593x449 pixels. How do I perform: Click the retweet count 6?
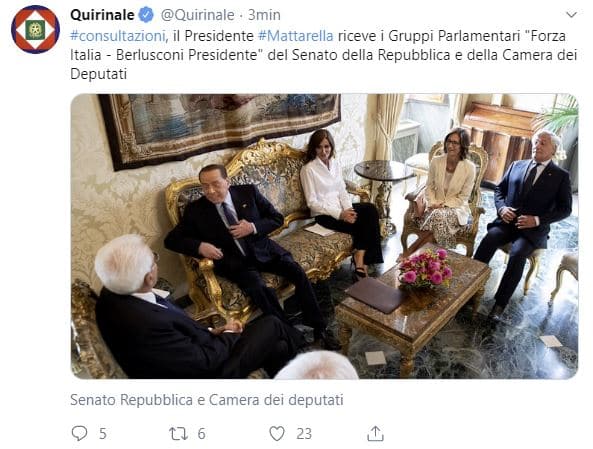201,433
